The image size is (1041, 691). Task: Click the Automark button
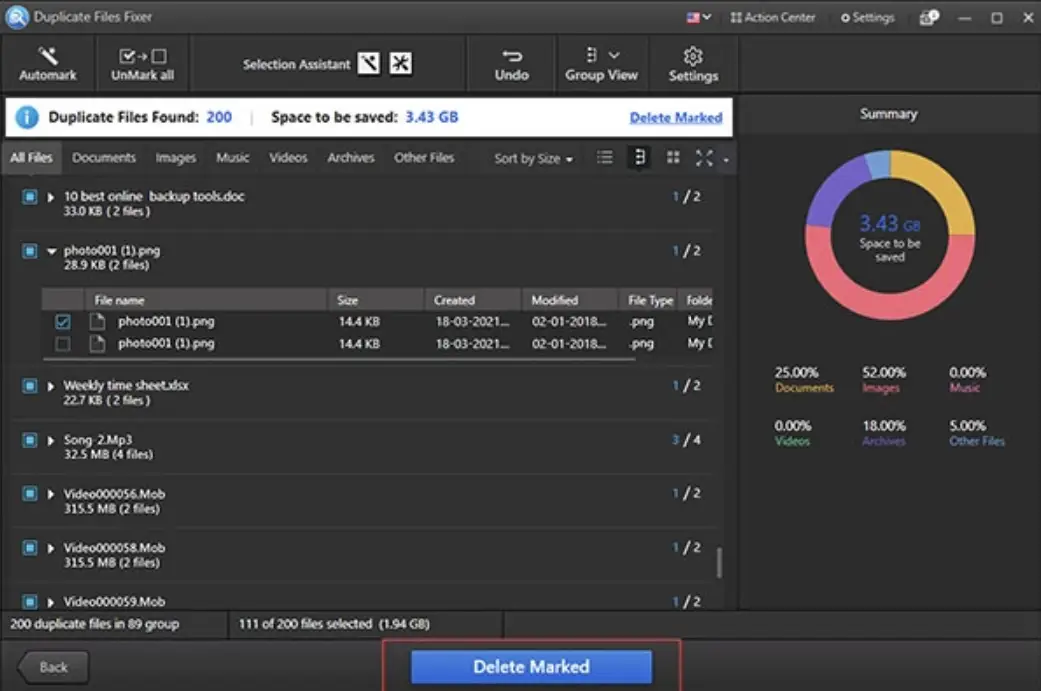click(46, 62)
